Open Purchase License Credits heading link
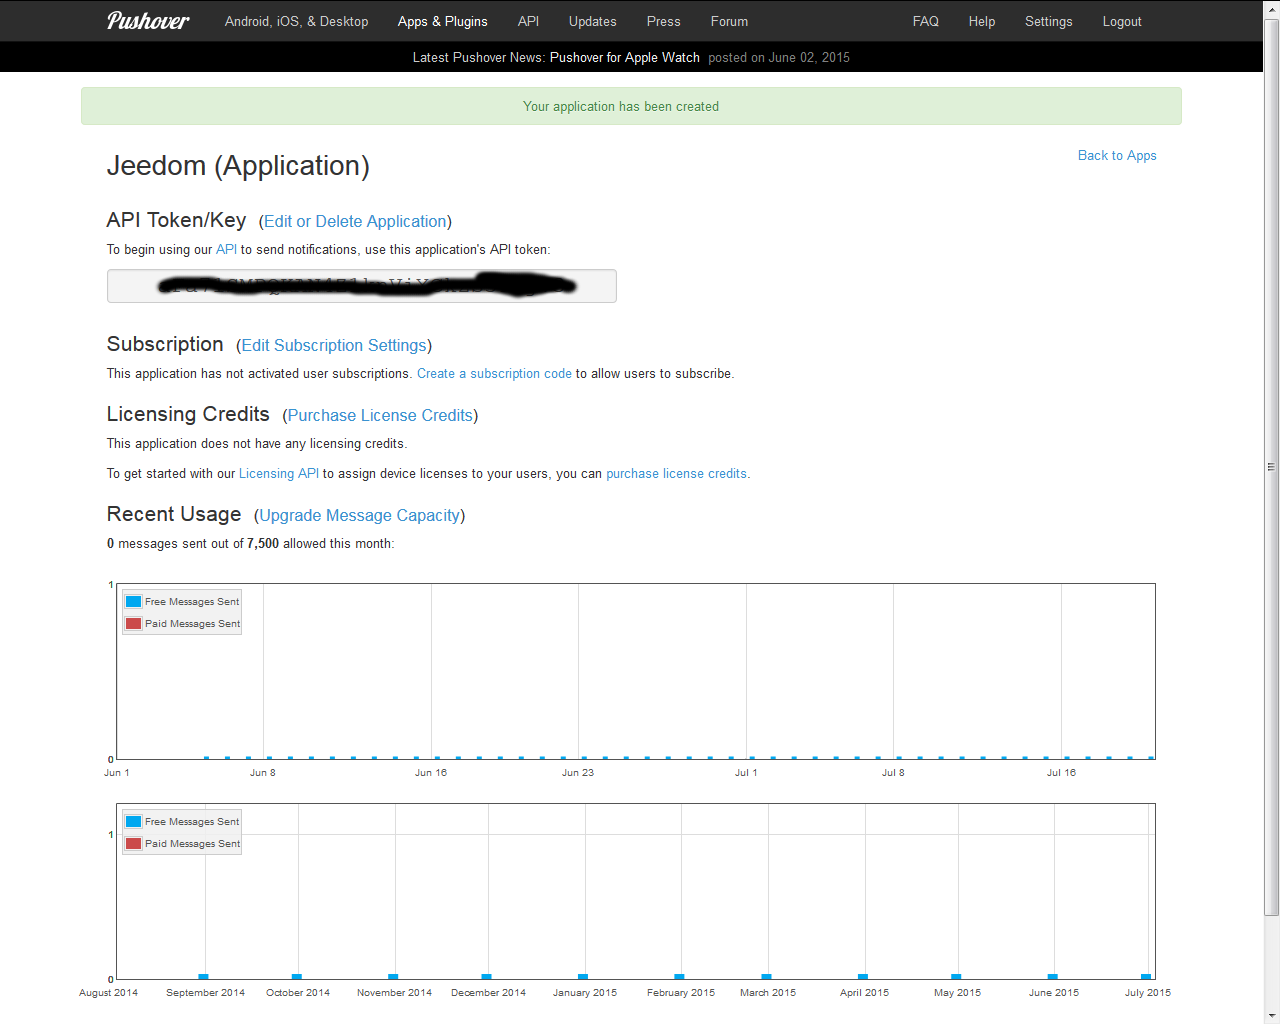 pos(380,415)
